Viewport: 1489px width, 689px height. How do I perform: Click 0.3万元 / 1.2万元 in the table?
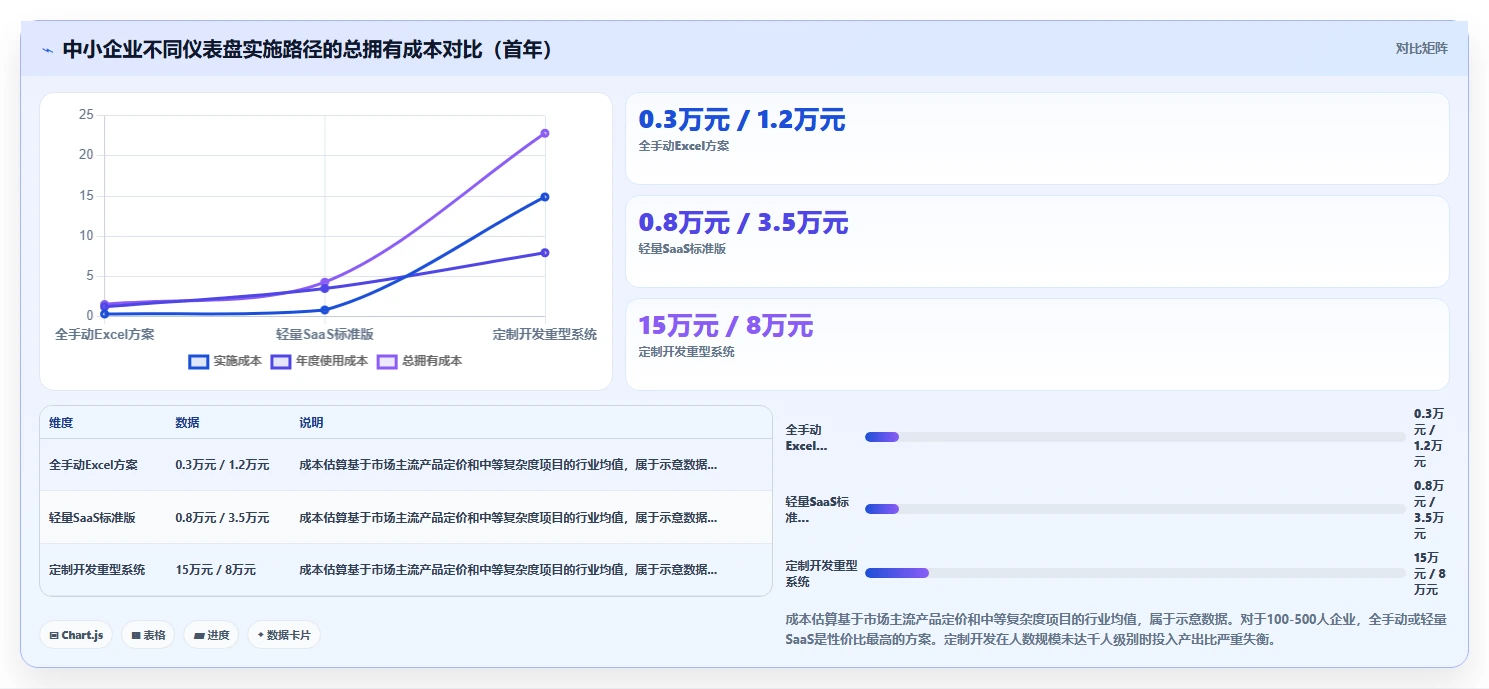[x=222, y=465]
